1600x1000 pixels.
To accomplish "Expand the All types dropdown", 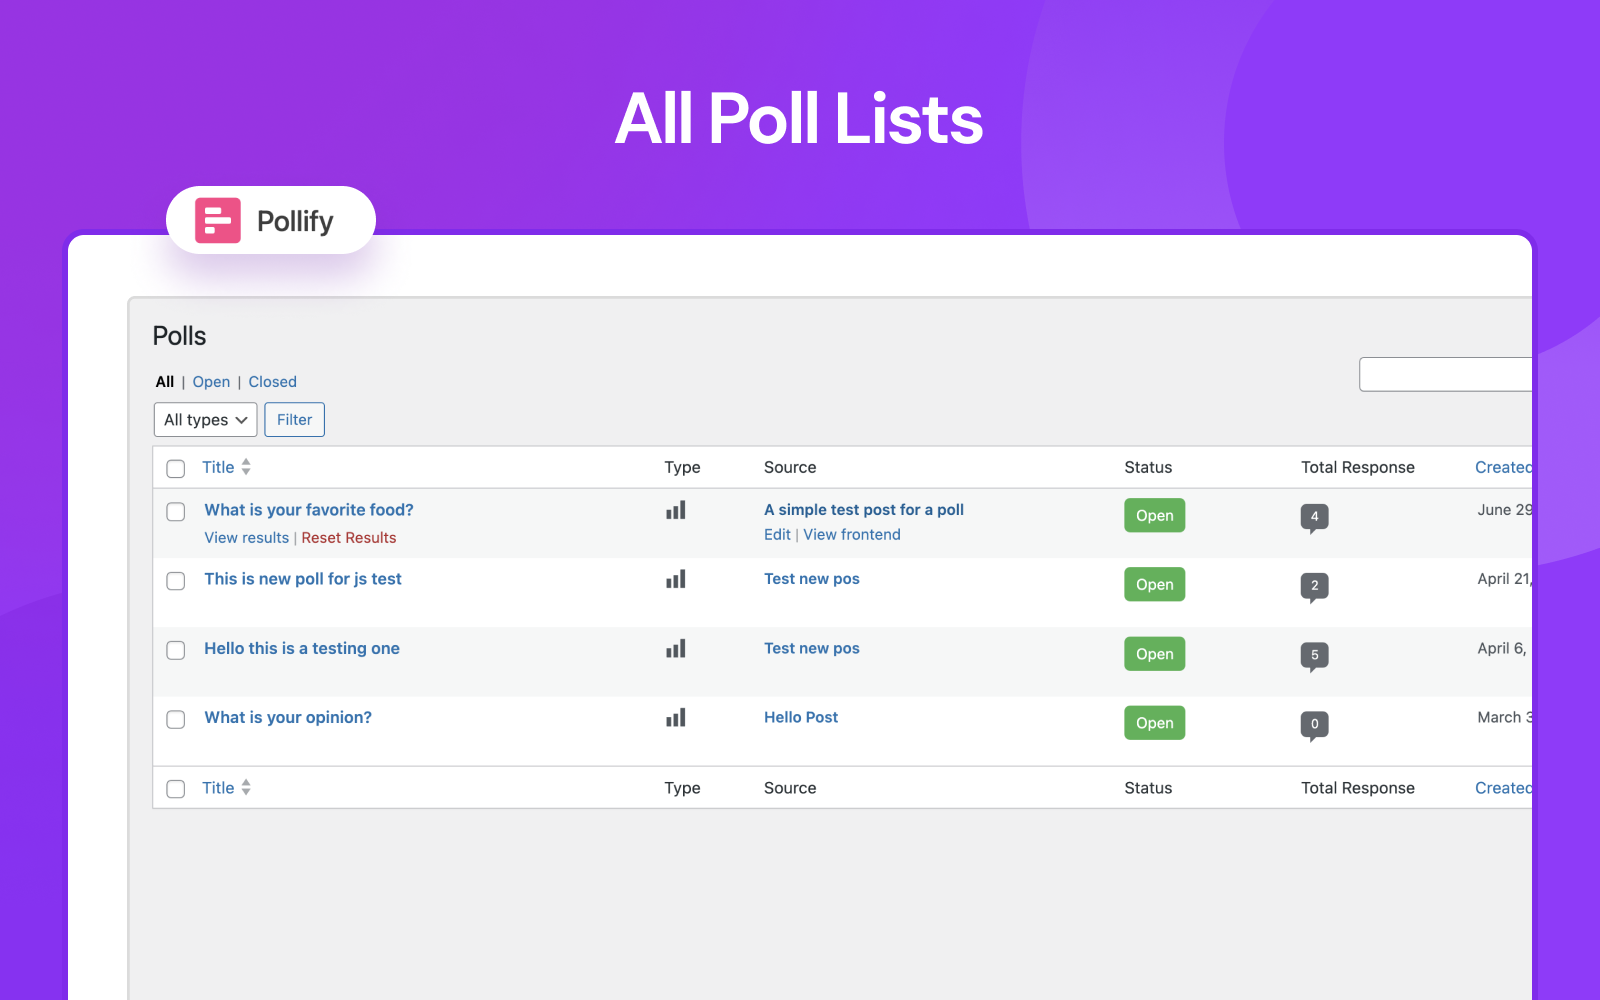I will [x=205, y=420].
